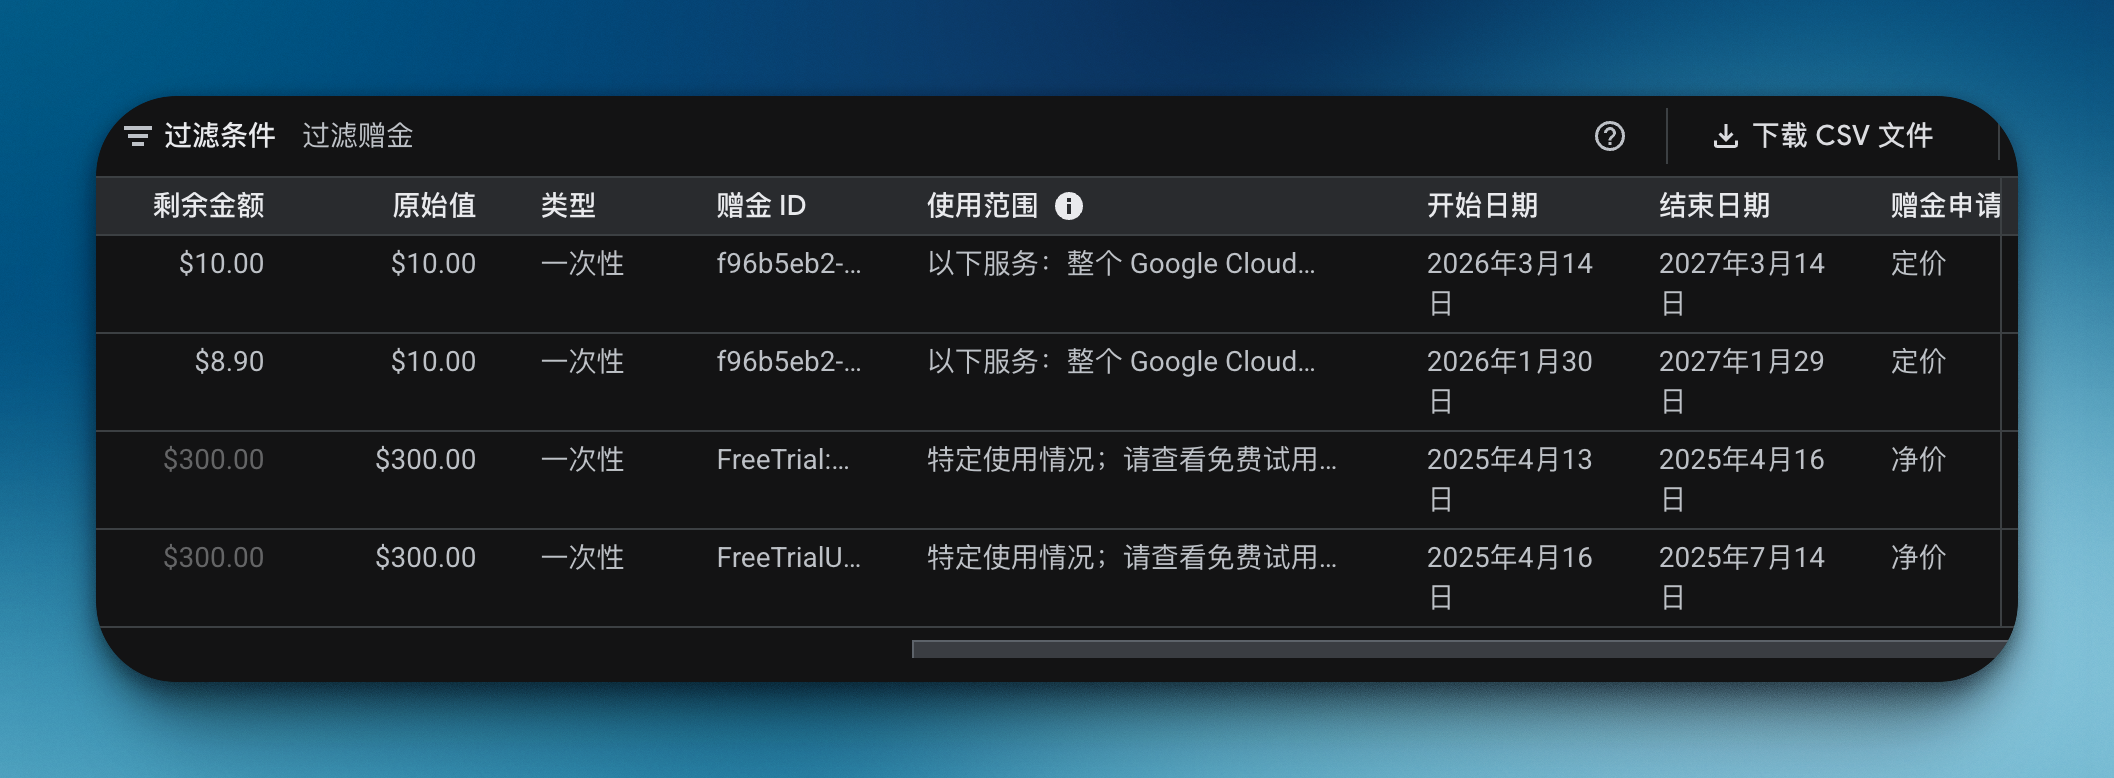Click the 2026年1月30日 start date cell

coord(1509,380)
